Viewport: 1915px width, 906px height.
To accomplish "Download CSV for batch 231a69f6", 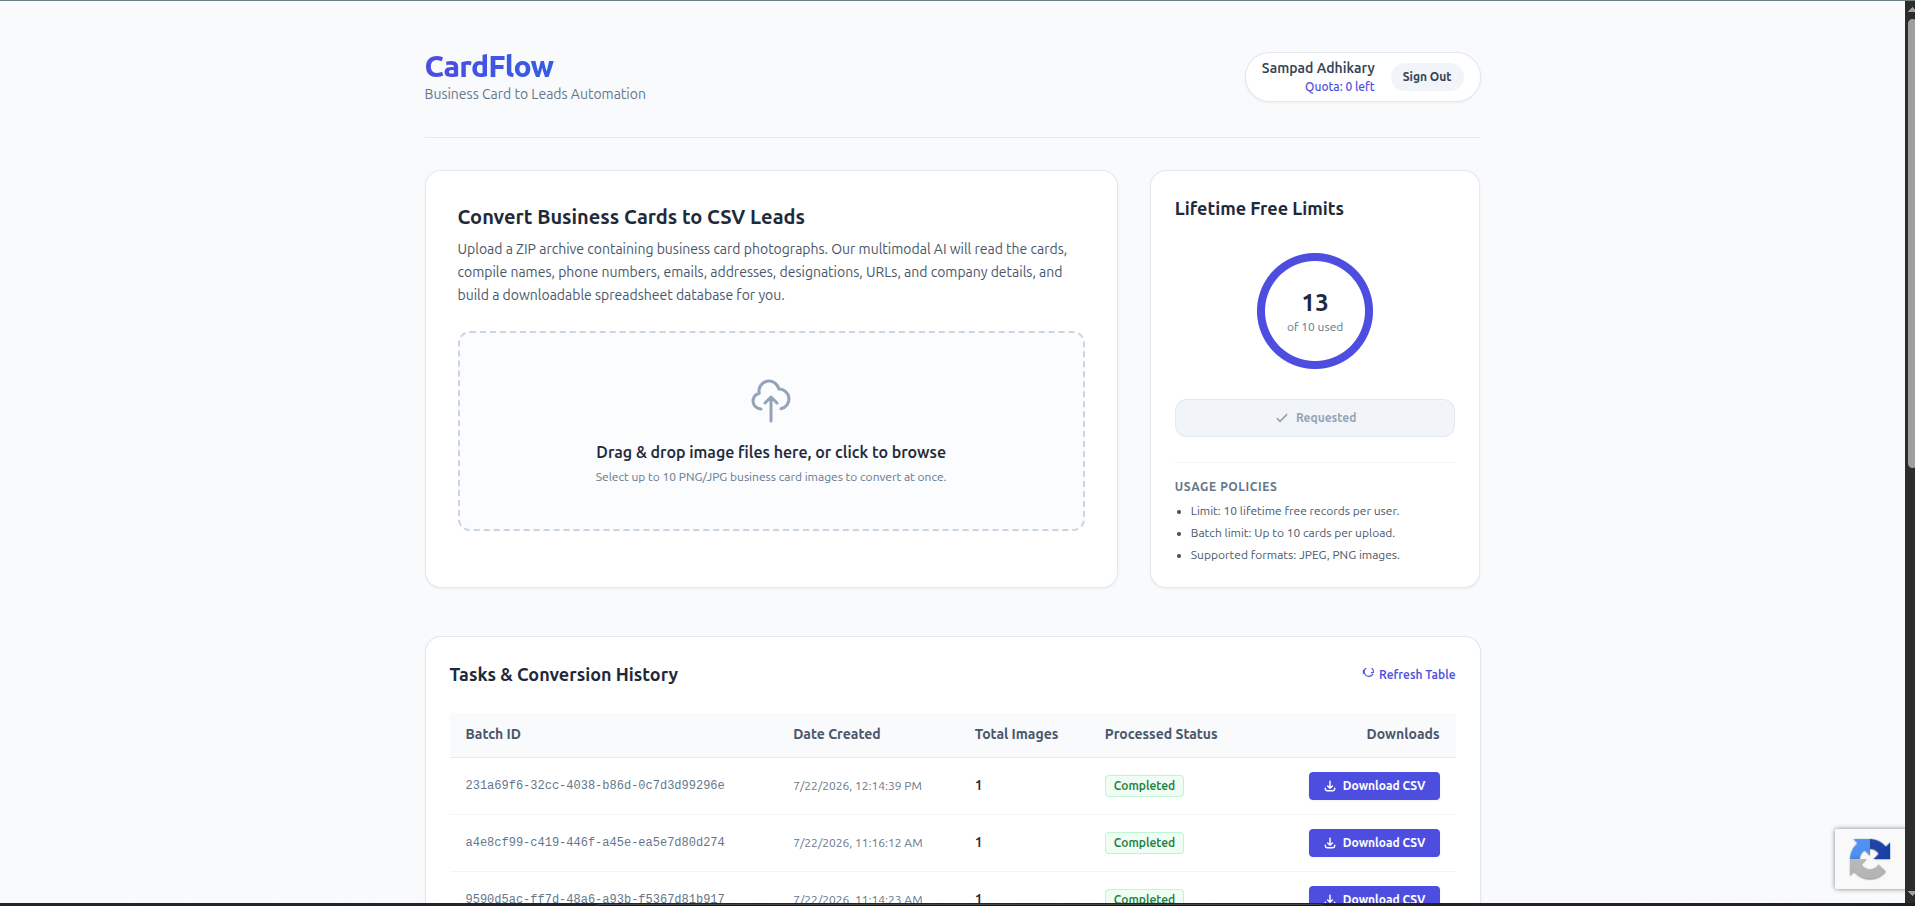I will click(1374, 786).
